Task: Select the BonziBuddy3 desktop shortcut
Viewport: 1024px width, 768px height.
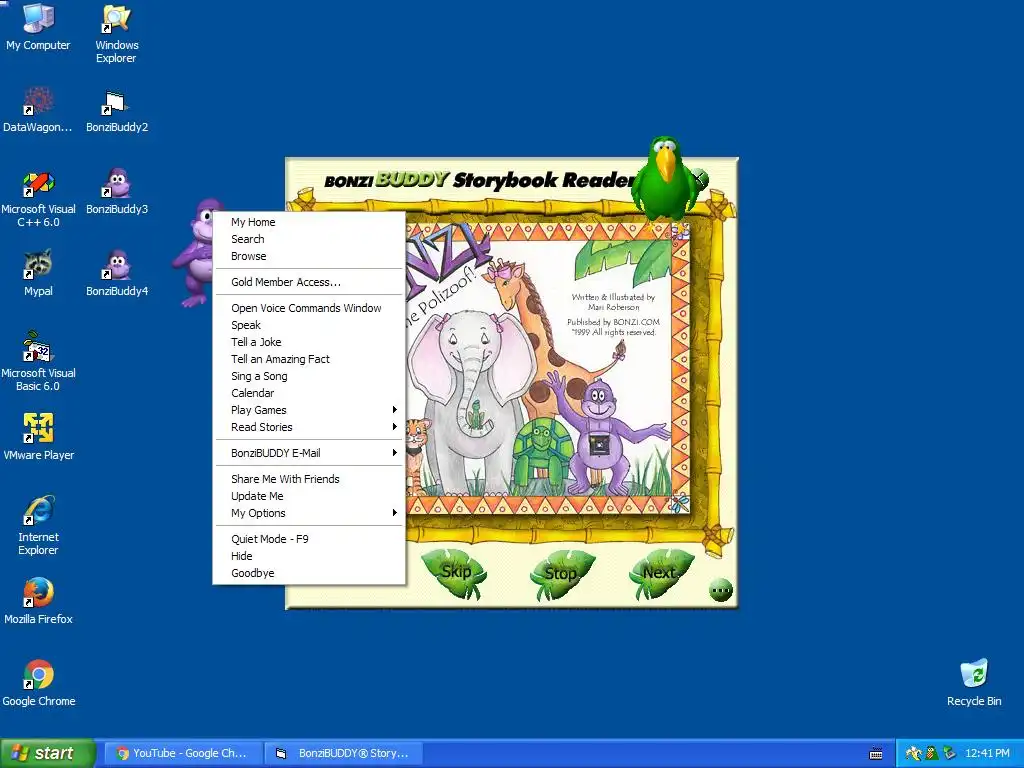Action: coord(117,192)
